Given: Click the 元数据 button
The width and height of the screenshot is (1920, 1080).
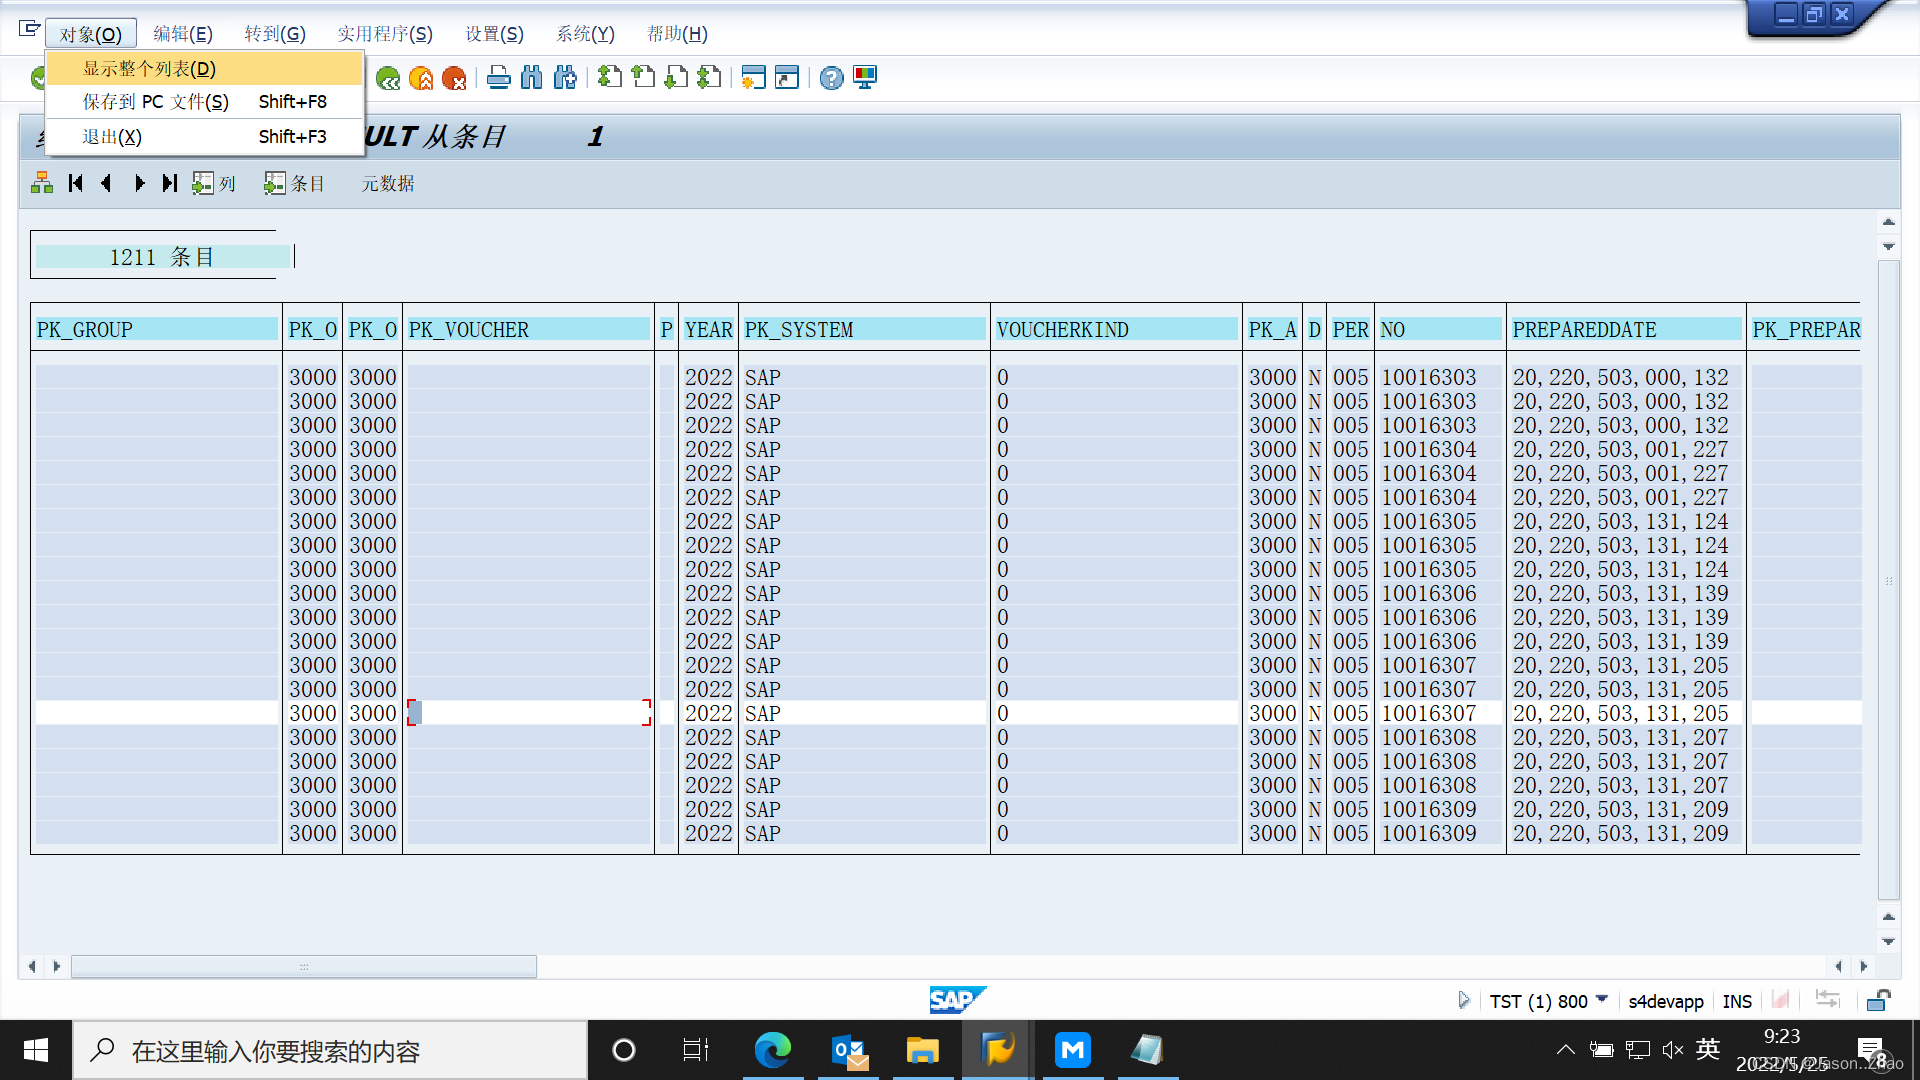Looking at the screenshot, I should point(388,184).
